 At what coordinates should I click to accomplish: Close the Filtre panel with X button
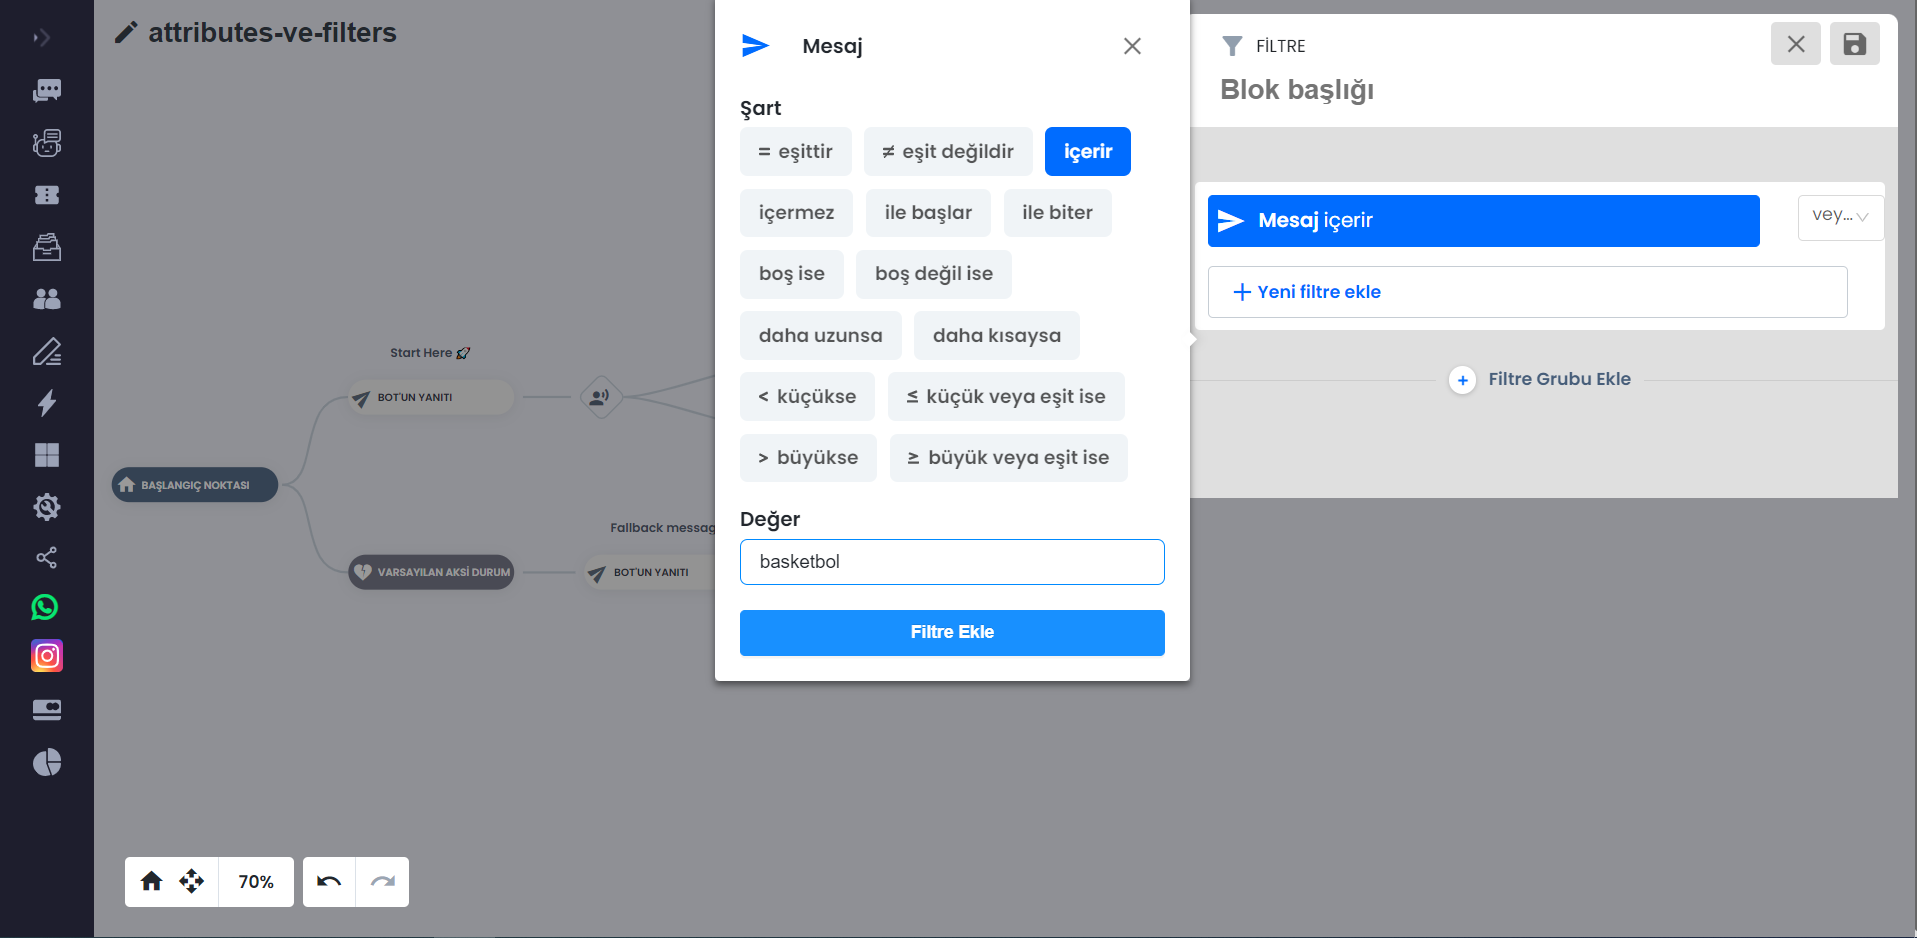pos(1796,44)
